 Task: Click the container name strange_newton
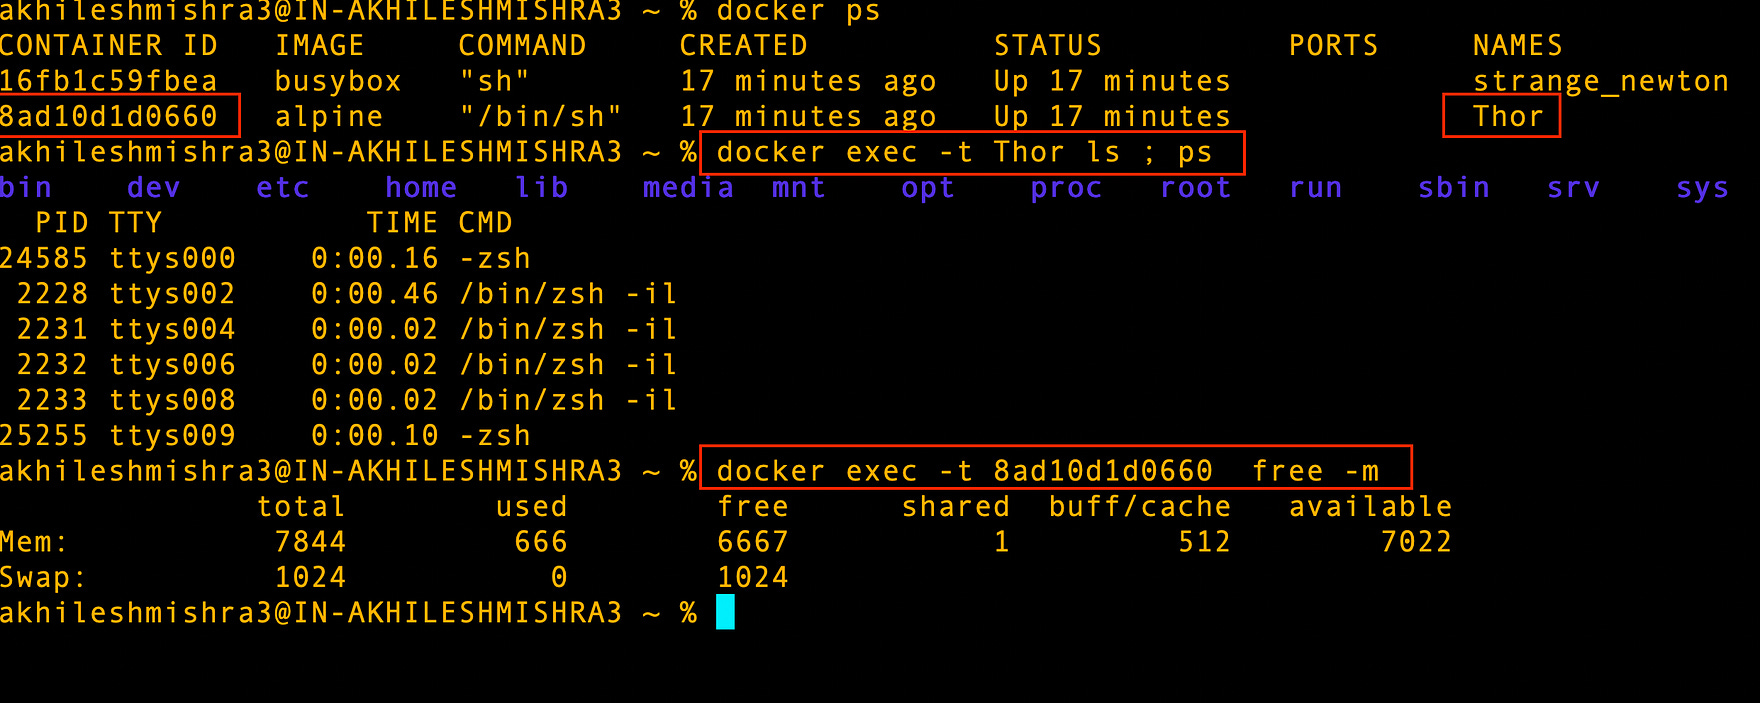(1601, 81)
